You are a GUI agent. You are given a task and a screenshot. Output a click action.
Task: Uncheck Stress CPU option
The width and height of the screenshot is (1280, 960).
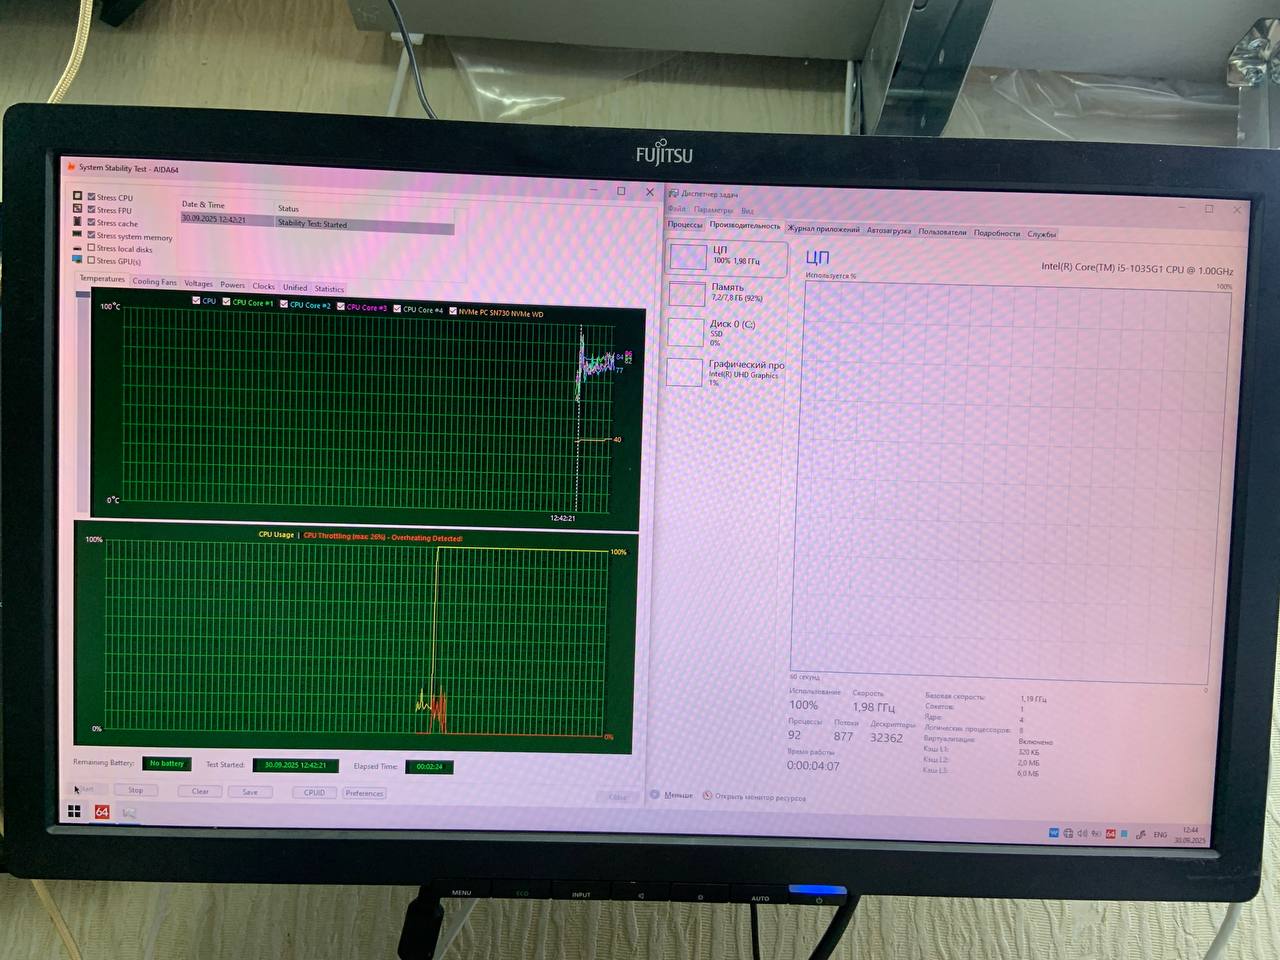click(x=92, y=197)
